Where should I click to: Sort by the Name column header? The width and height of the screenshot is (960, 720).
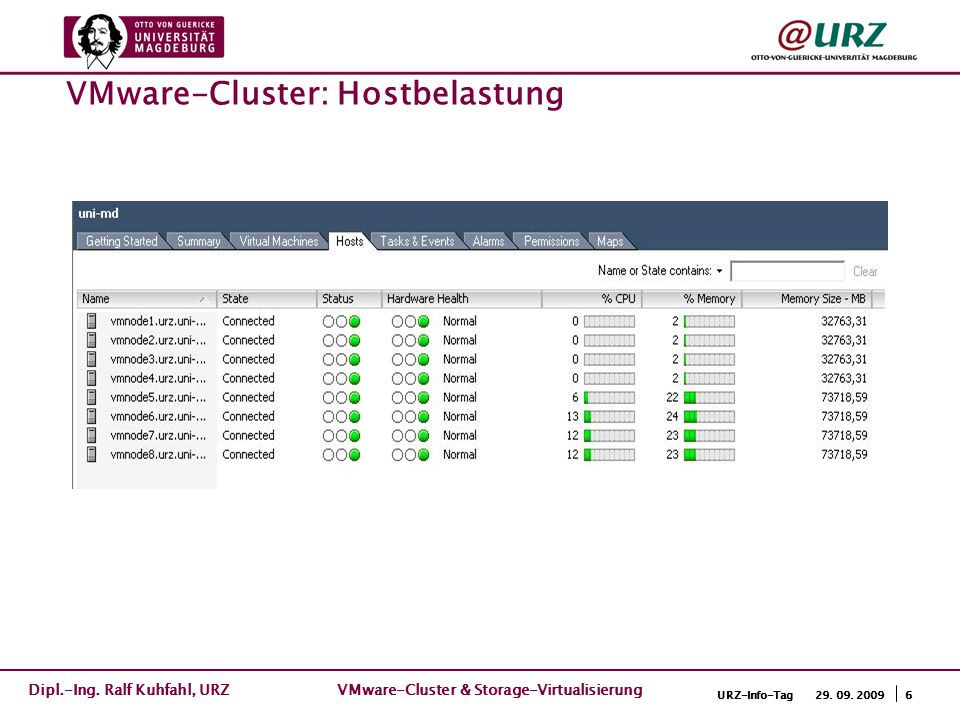click(x=146, y=299)
